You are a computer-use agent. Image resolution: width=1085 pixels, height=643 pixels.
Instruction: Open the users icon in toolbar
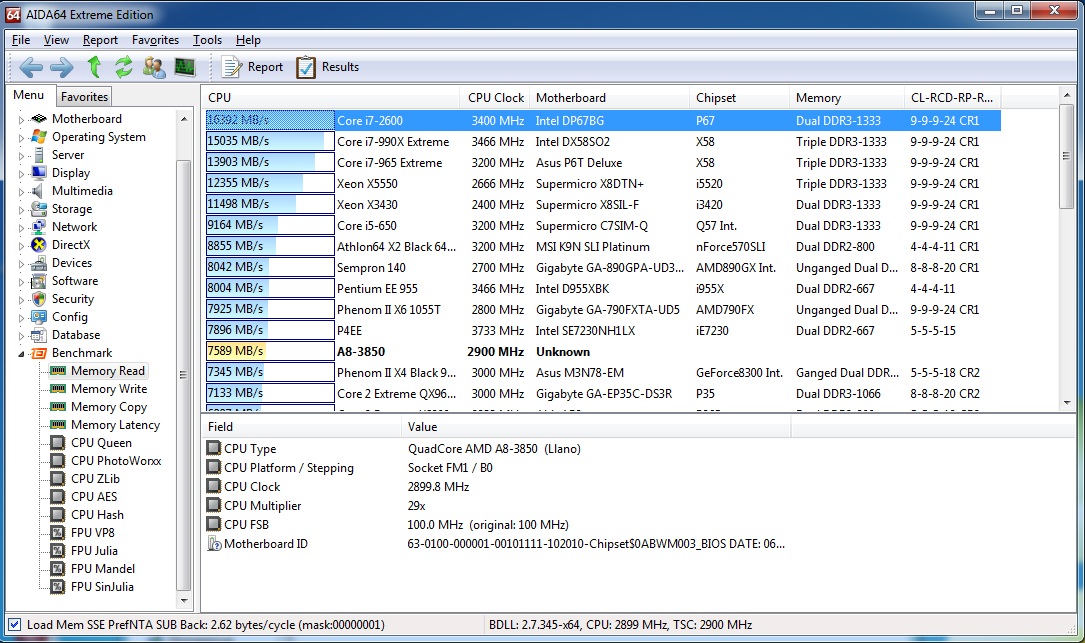[154, 67]
